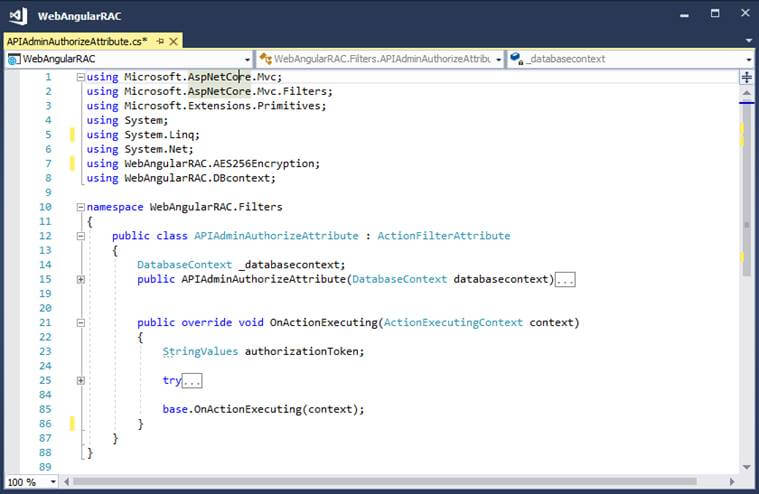Click the ActionExecutingContext parameter type
This screenshot has height=494, width=759.
click(x=453, y=322)
